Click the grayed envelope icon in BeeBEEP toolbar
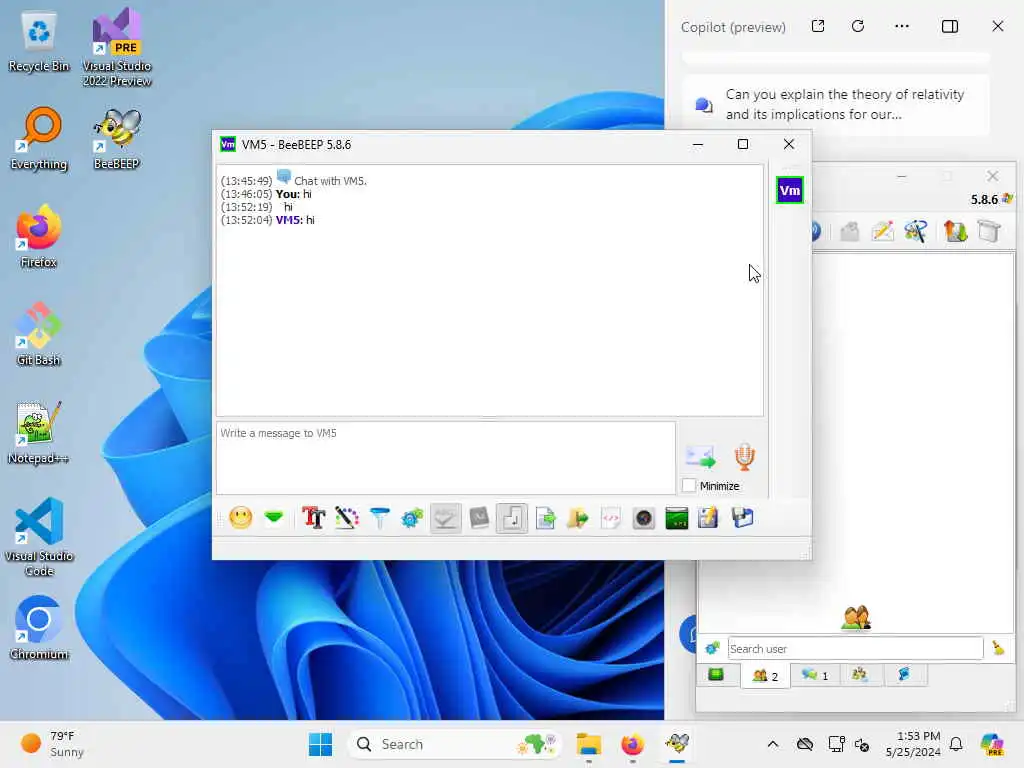 (x=850, y=231)
